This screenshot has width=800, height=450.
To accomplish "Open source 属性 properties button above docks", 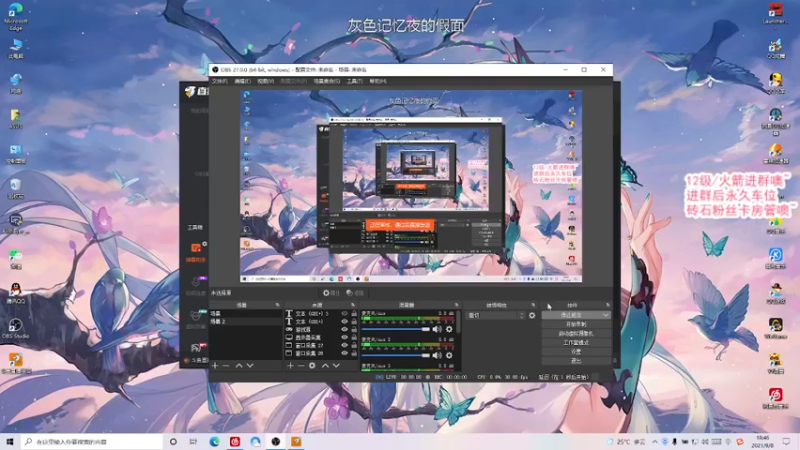I will (x=332, y=293).
